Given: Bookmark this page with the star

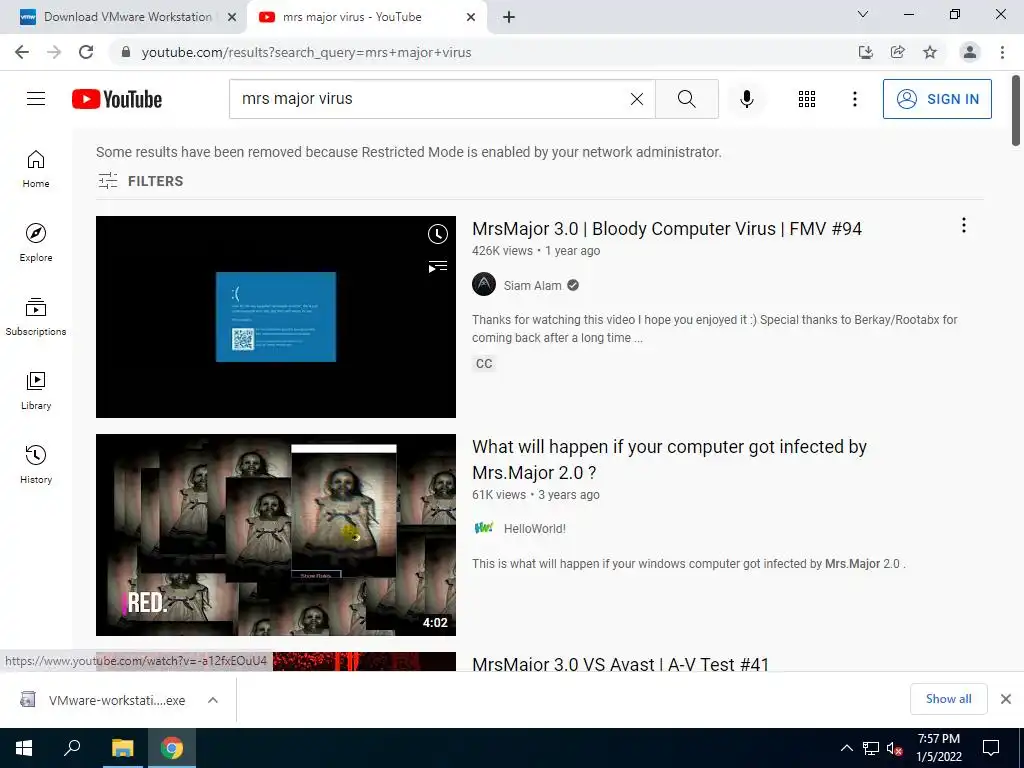Looking at the screenshot, I should [x=930, y=52].
